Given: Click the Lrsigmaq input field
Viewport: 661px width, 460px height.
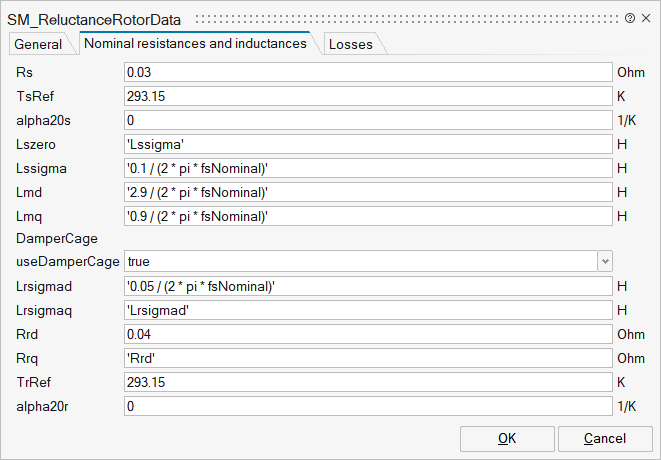Looking at the screenshot, I should (x=367, y=310).
